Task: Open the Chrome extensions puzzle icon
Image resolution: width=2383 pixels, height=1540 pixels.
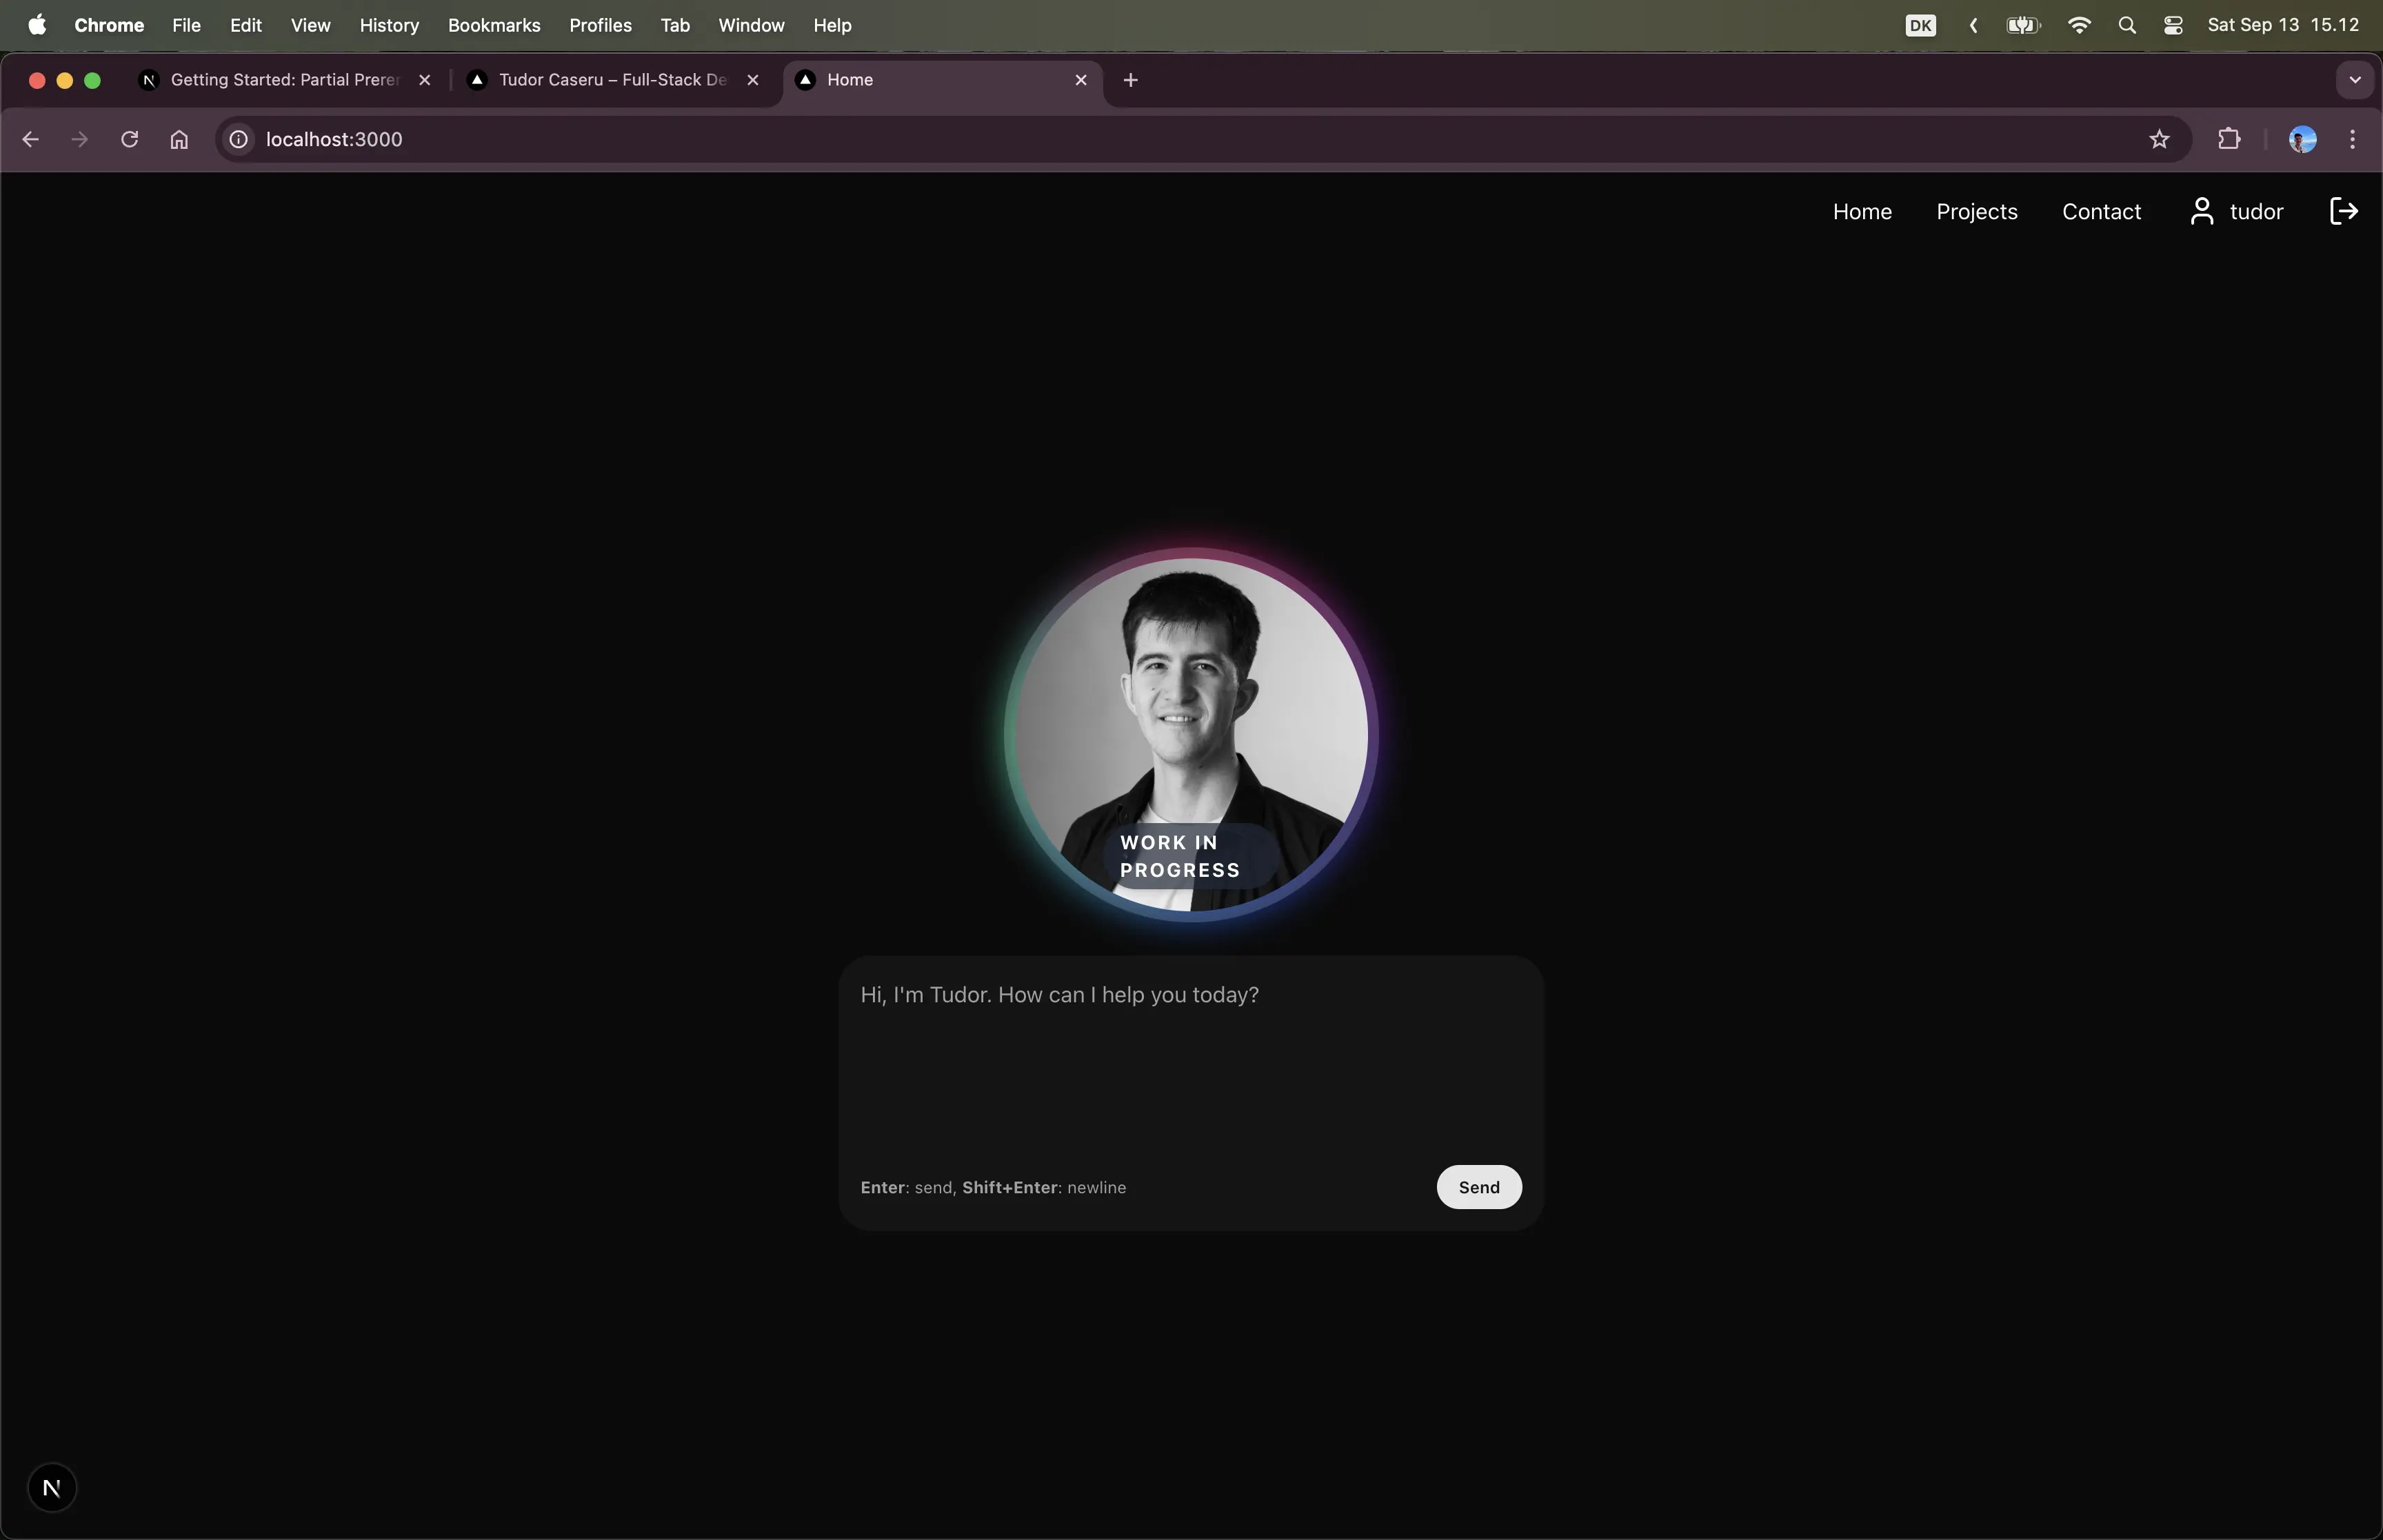Action: [x=2229, y=139]
